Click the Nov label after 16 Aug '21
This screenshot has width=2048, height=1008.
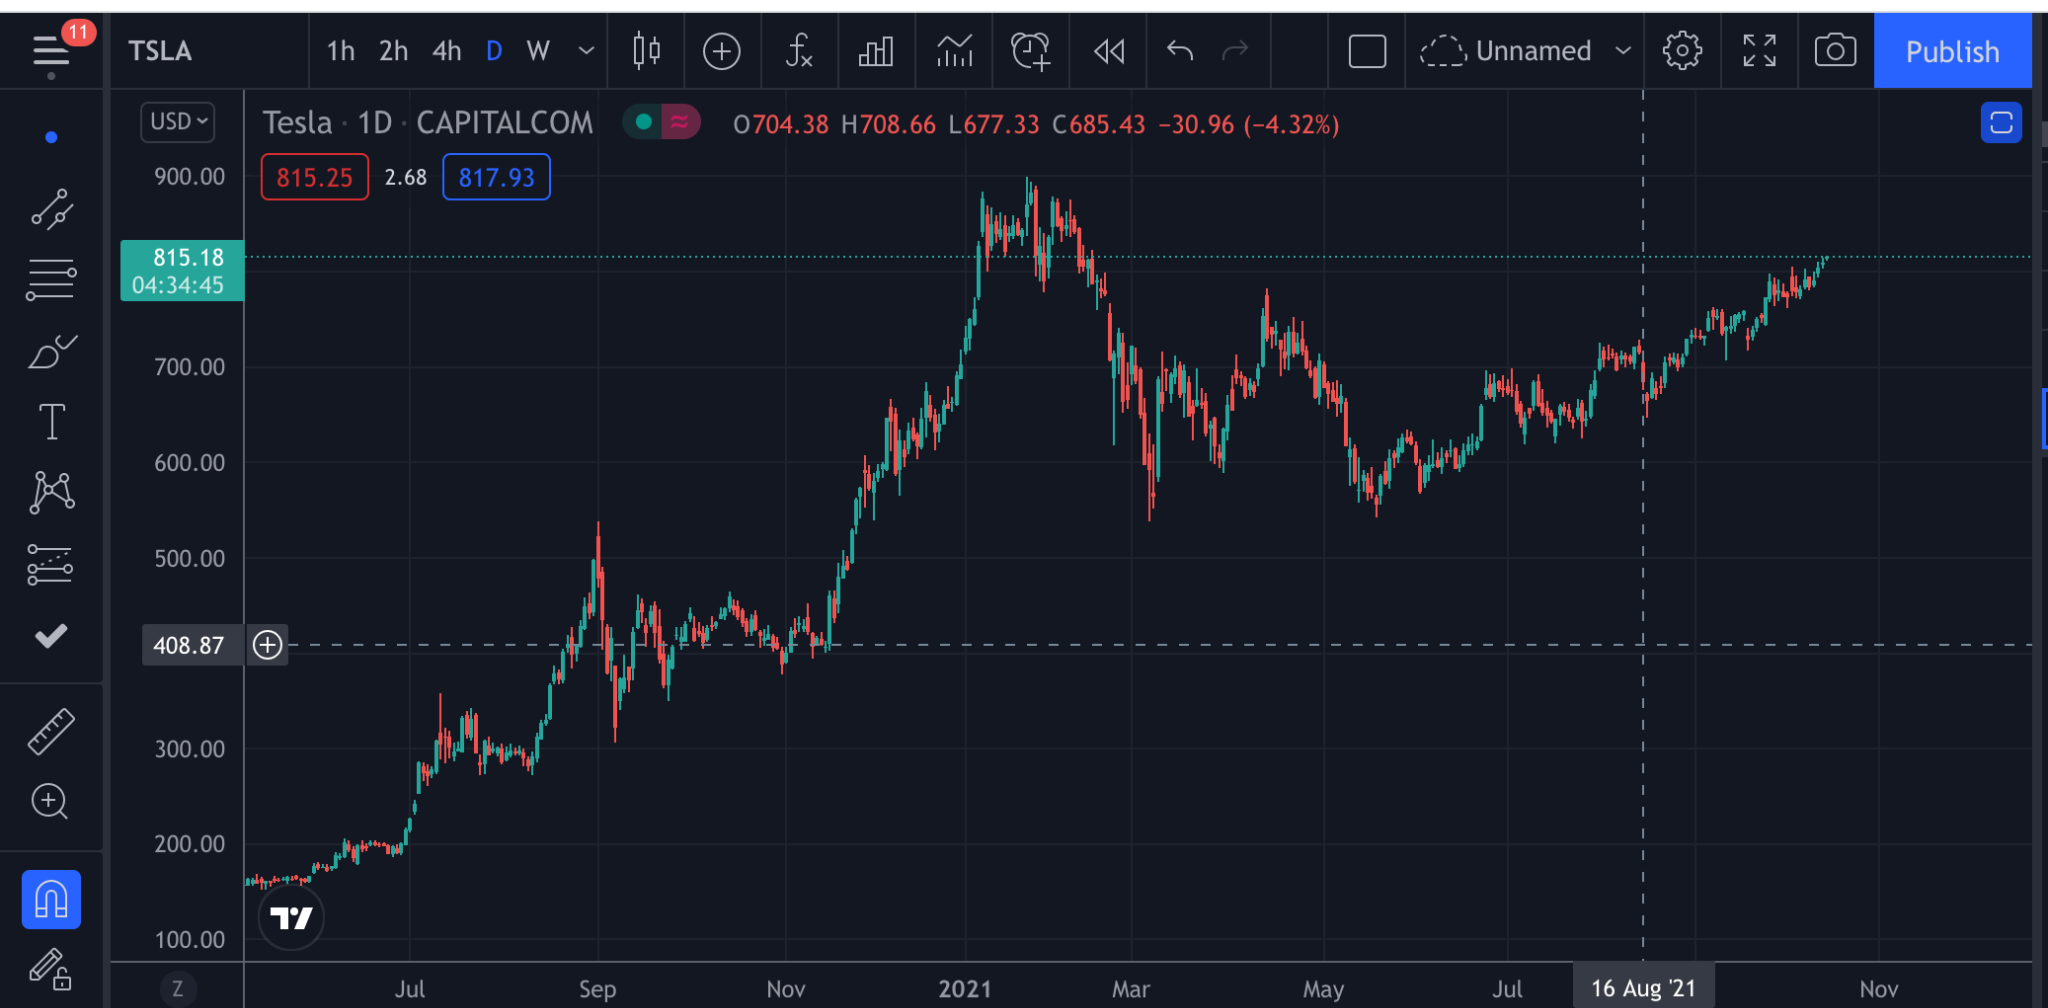1879,989
